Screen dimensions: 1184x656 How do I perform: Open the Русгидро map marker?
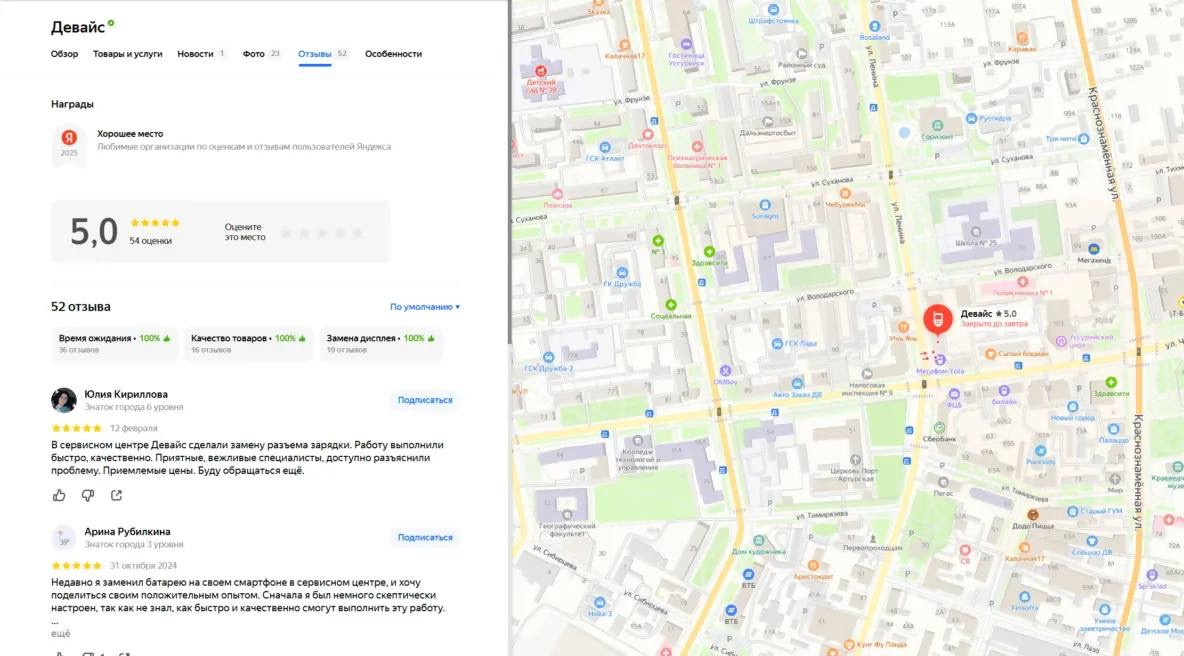tap(971, 119)
